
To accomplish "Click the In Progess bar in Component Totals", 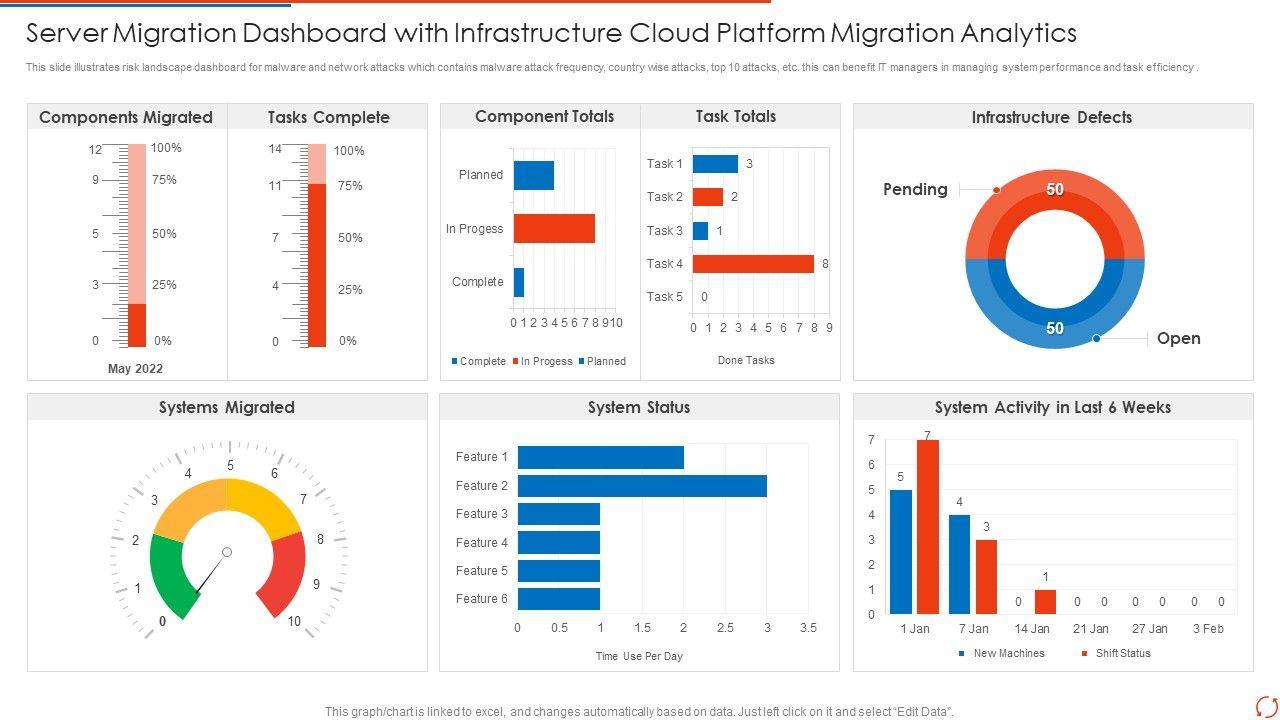I will 554,229.
